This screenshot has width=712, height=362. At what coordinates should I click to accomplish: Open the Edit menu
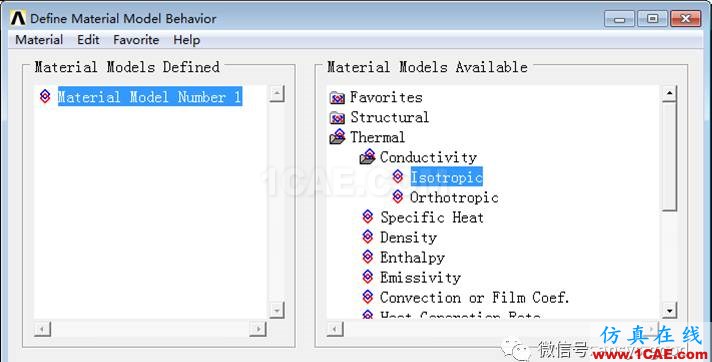[88, 40]
